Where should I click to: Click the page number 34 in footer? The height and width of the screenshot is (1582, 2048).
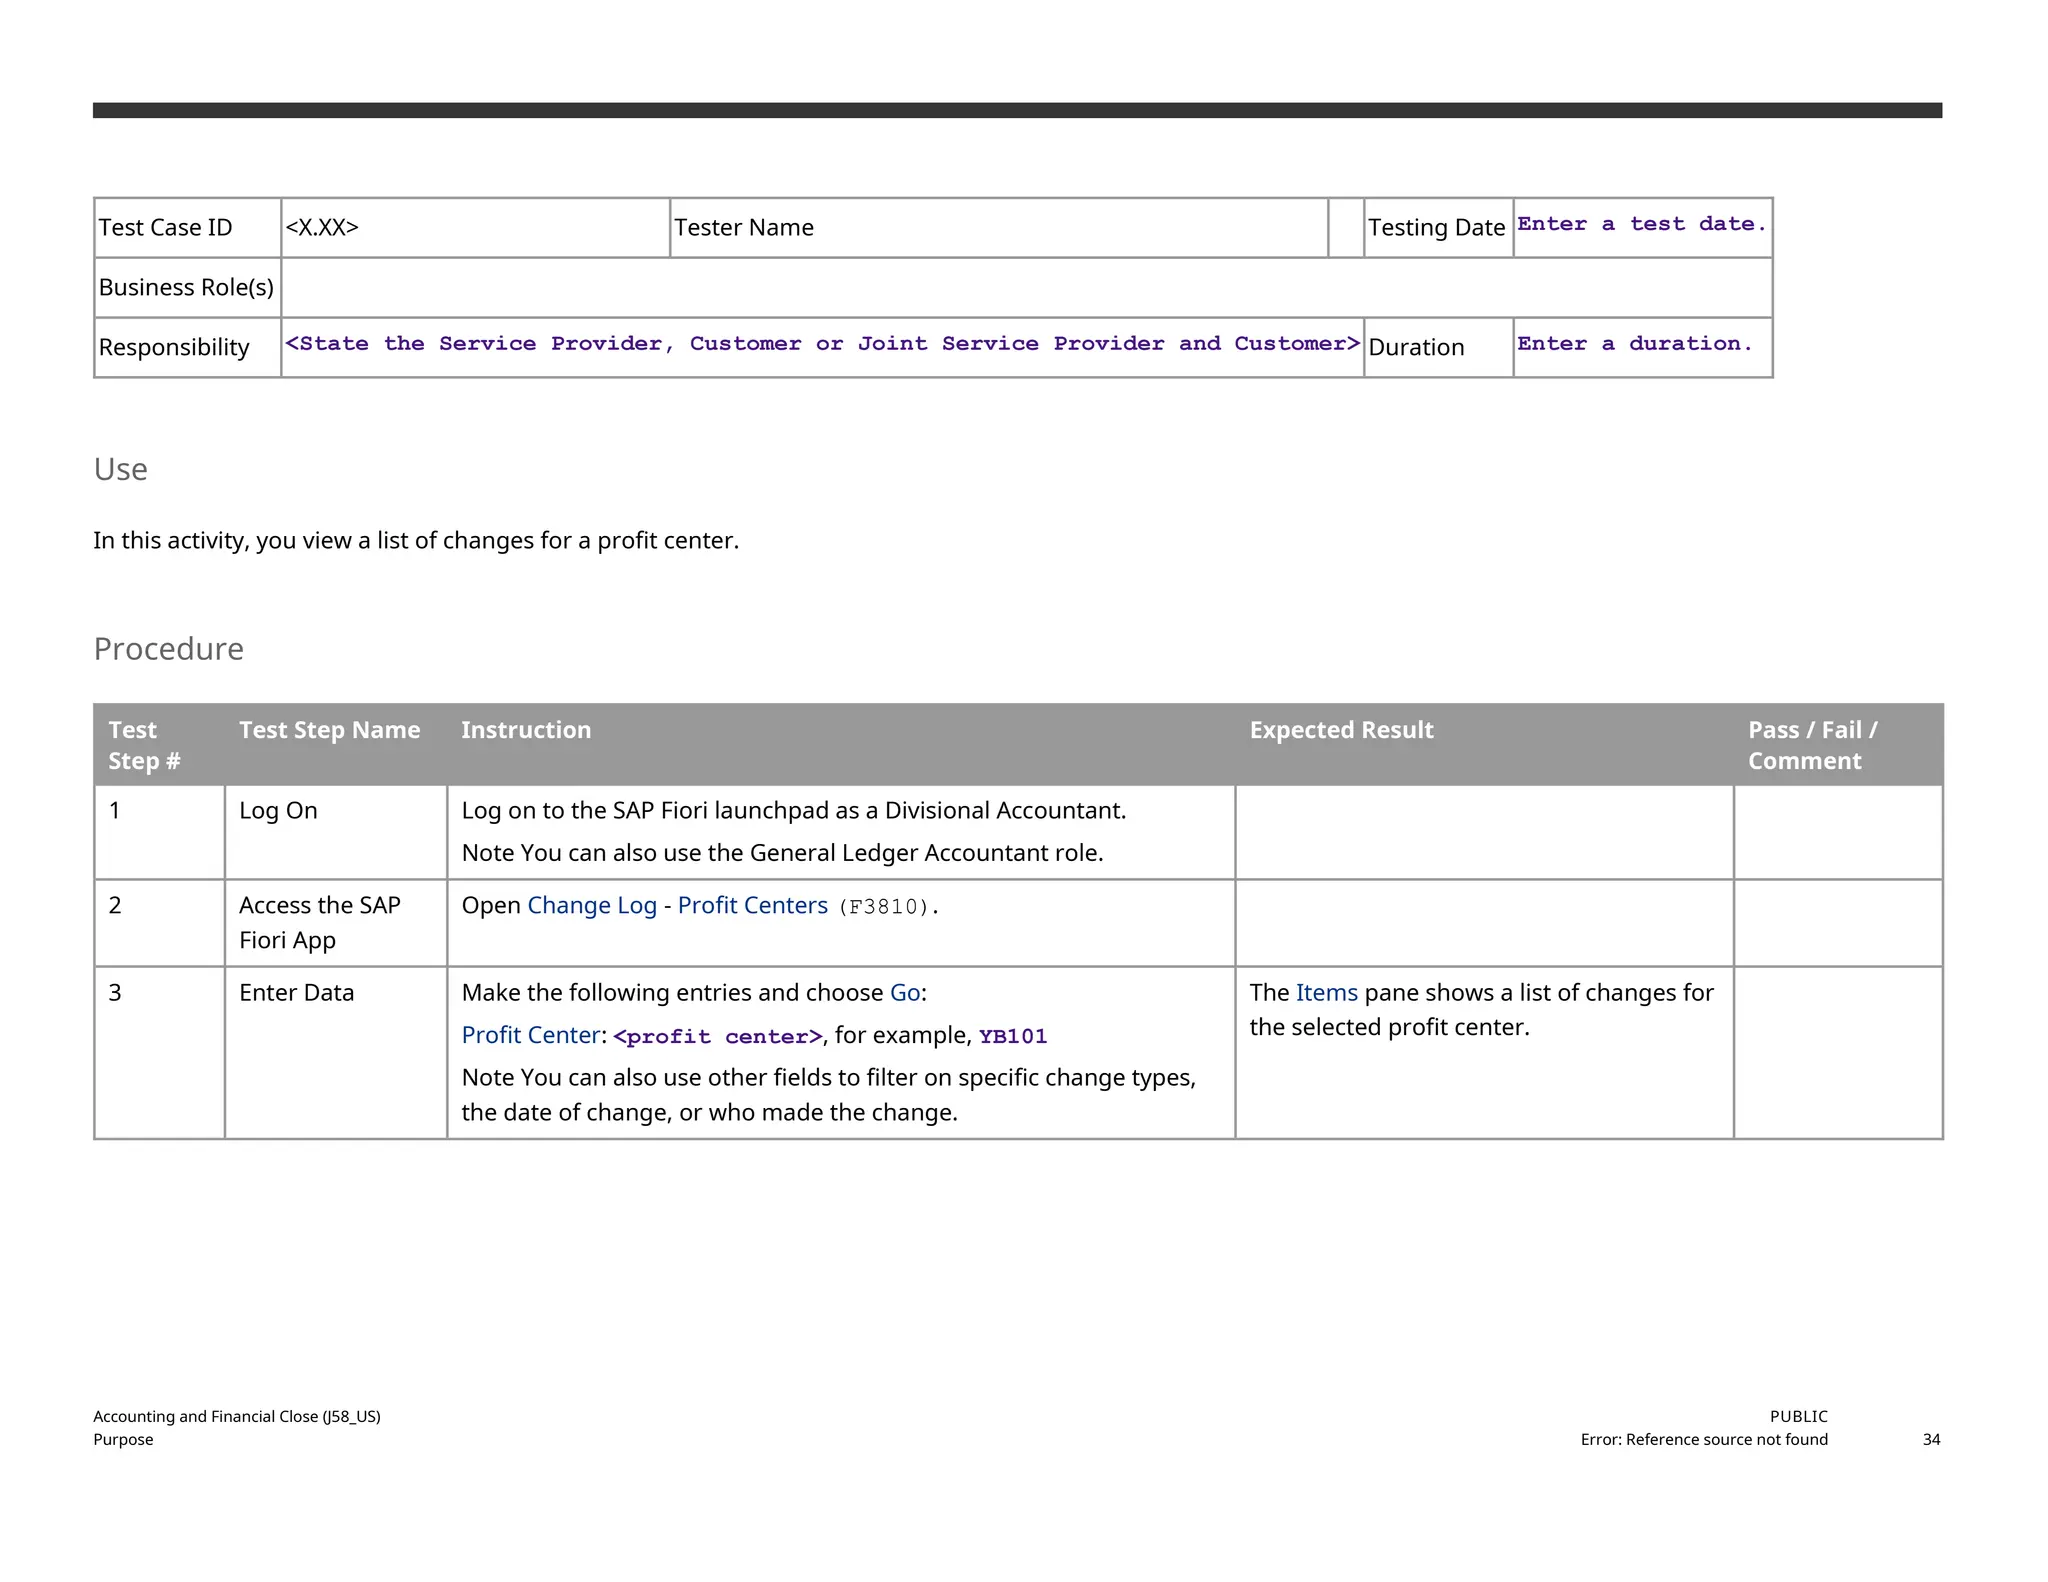coord(1930,1440)
